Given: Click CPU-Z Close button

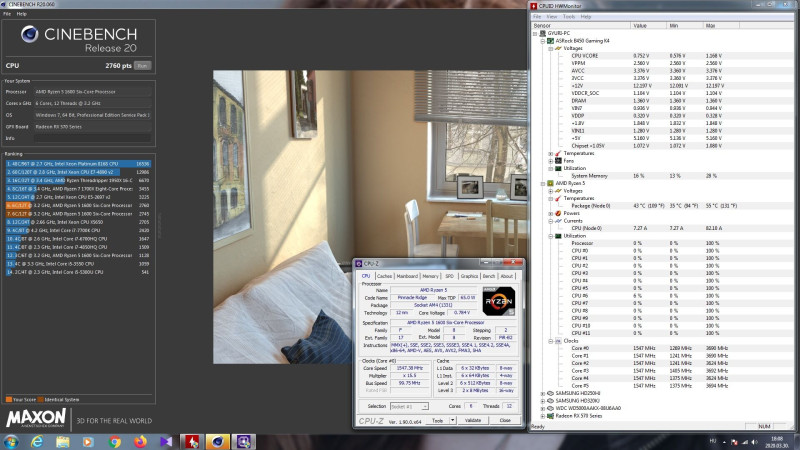Looking at the screenshot, I should [505, 420].
